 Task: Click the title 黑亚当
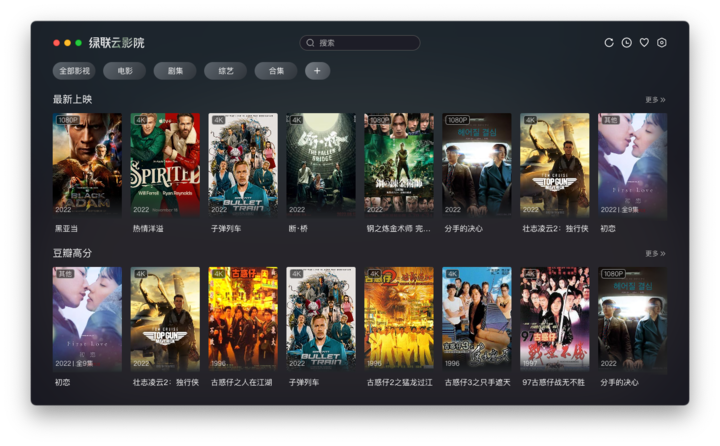click(x=67, y=229)
